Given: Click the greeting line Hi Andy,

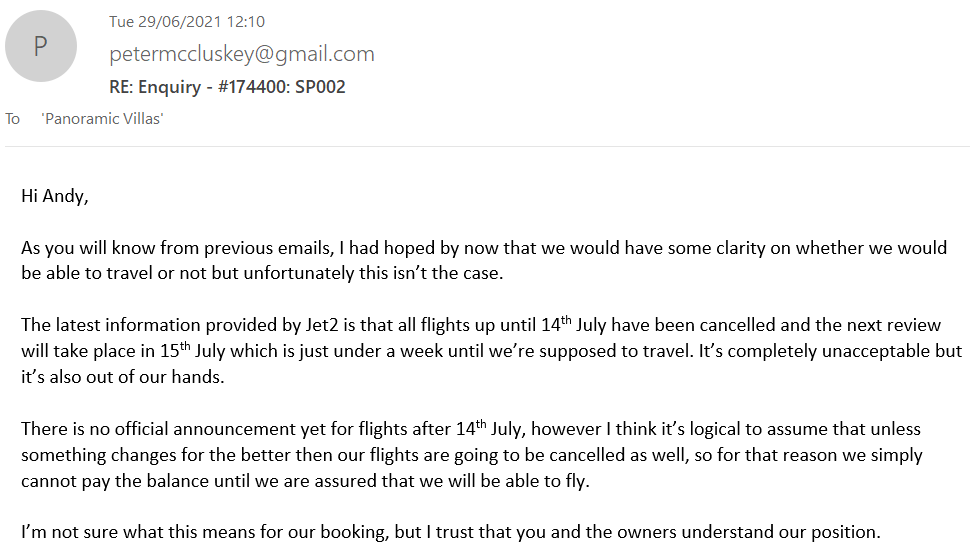Looking at the screenshot, I should click(54, 196).
